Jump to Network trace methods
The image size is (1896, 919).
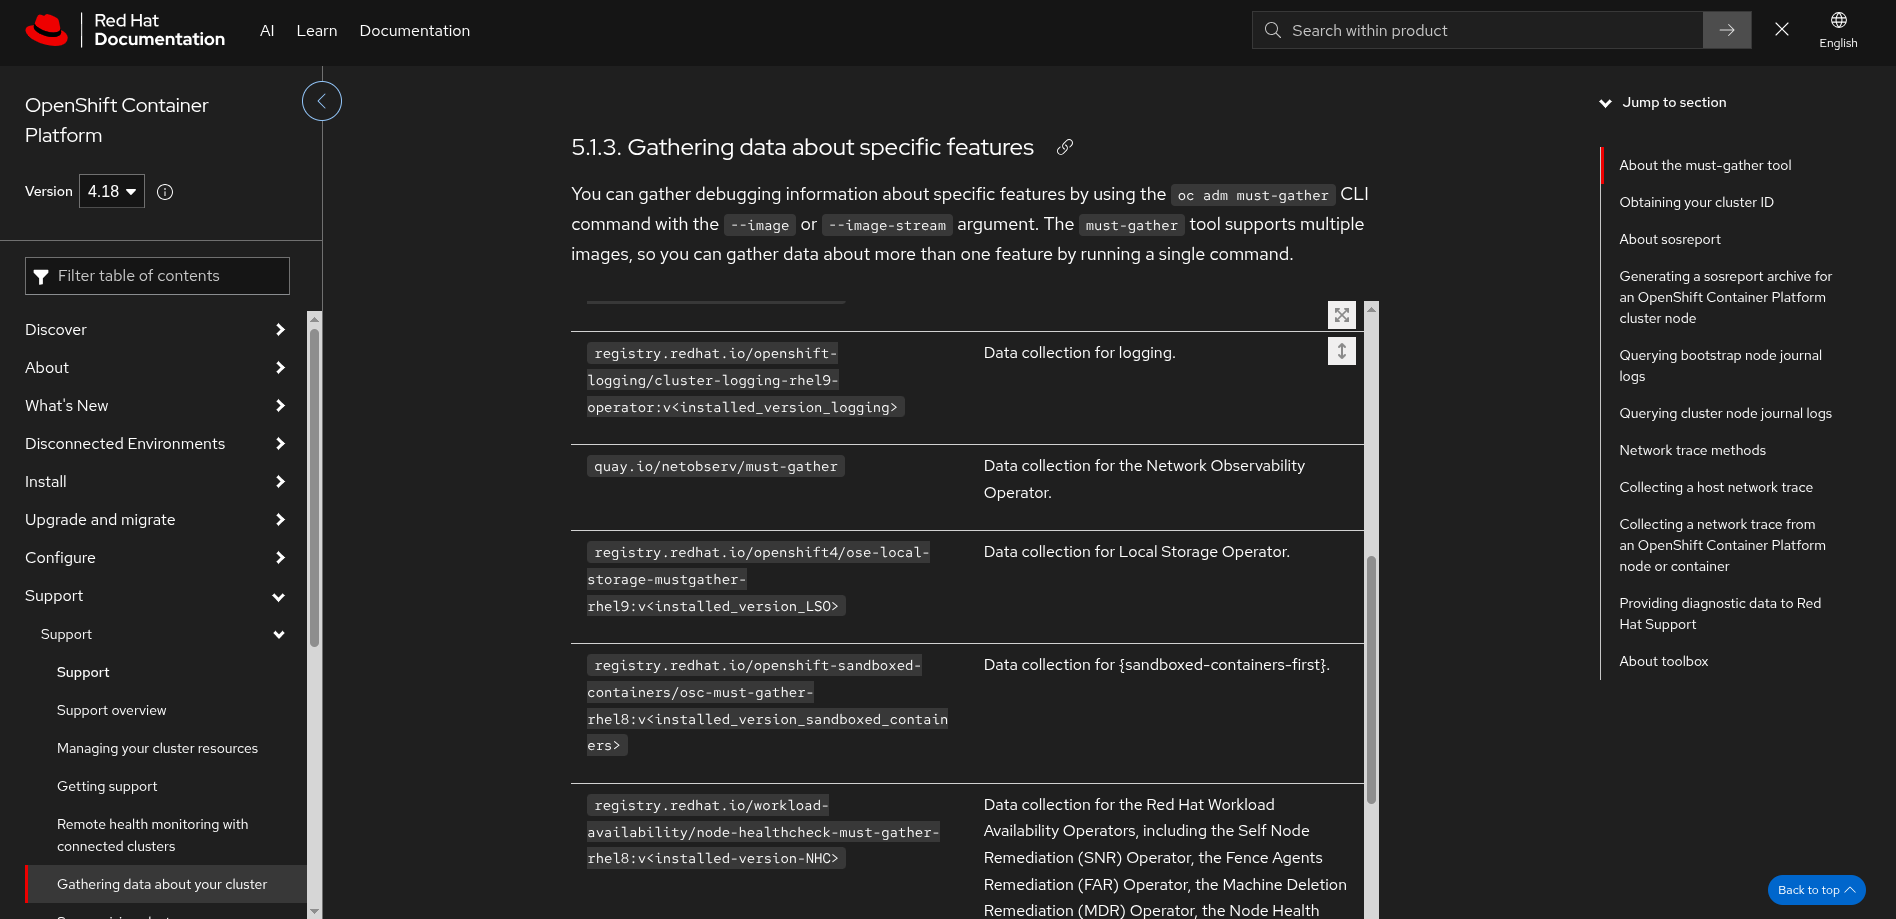(x=1692, y=450)
